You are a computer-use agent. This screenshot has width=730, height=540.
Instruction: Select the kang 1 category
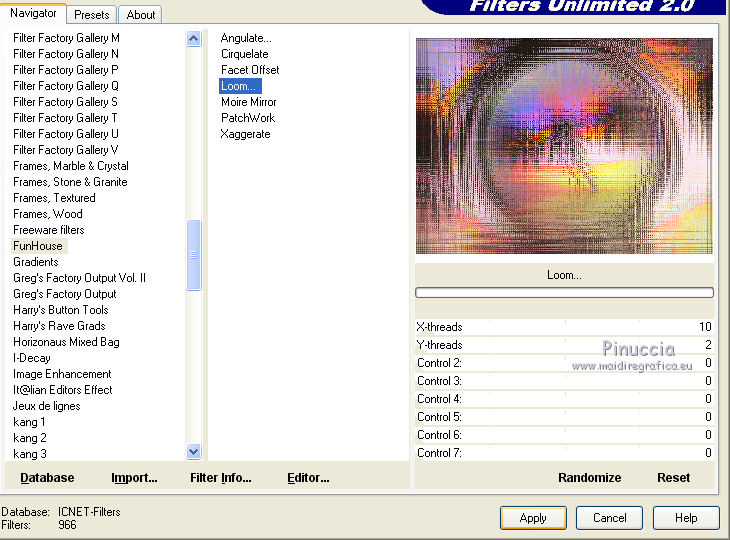tap(29, 422)
